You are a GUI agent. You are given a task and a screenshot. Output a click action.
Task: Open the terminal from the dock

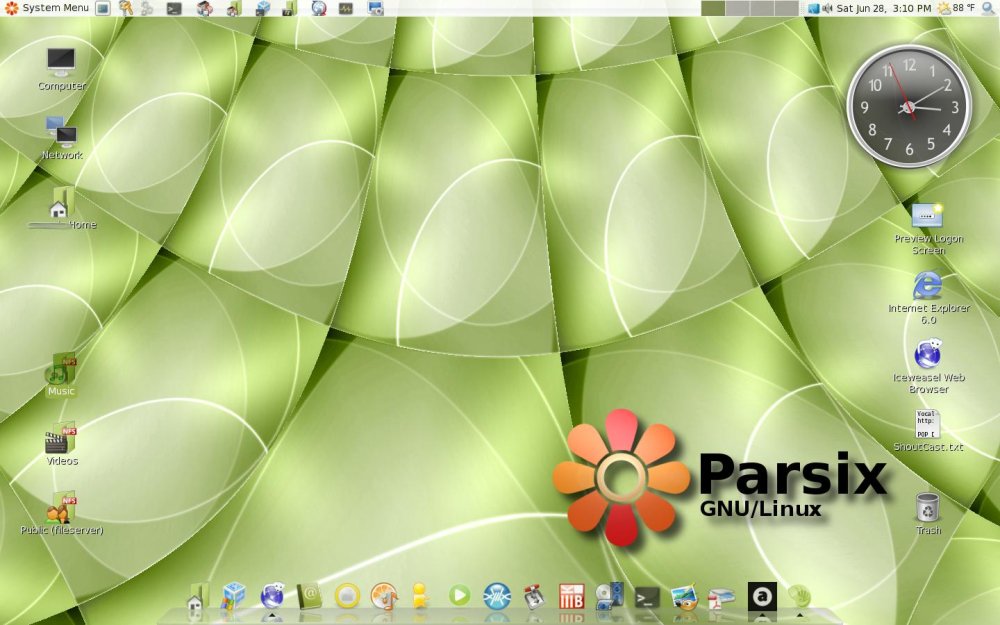point(647,597)
